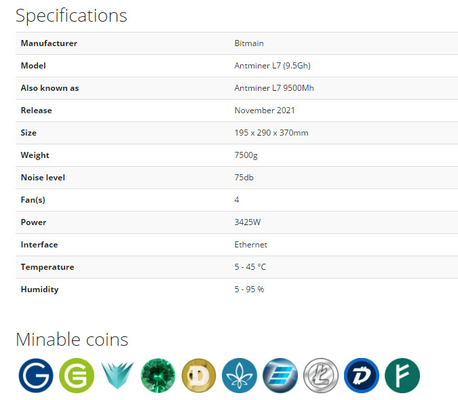
Task: Click the blue G GameCredits coin icon
Action: [36, 375]
